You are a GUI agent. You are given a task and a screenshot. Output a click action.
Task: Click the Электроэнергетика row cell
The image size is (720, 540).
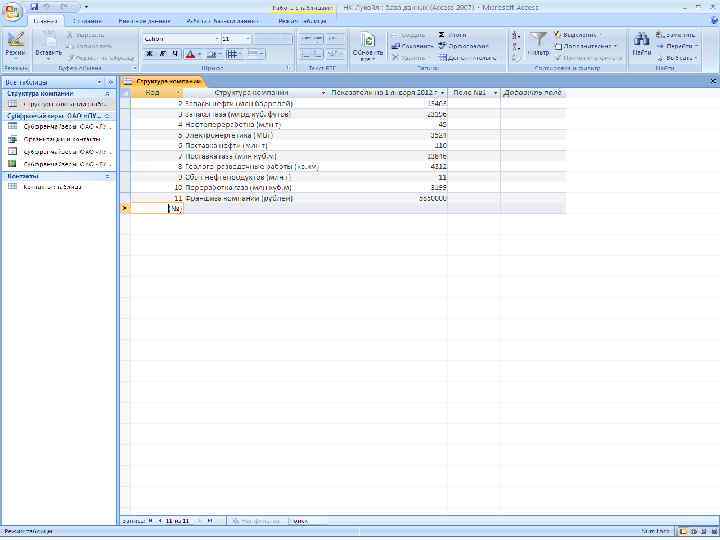click(254, 135)
